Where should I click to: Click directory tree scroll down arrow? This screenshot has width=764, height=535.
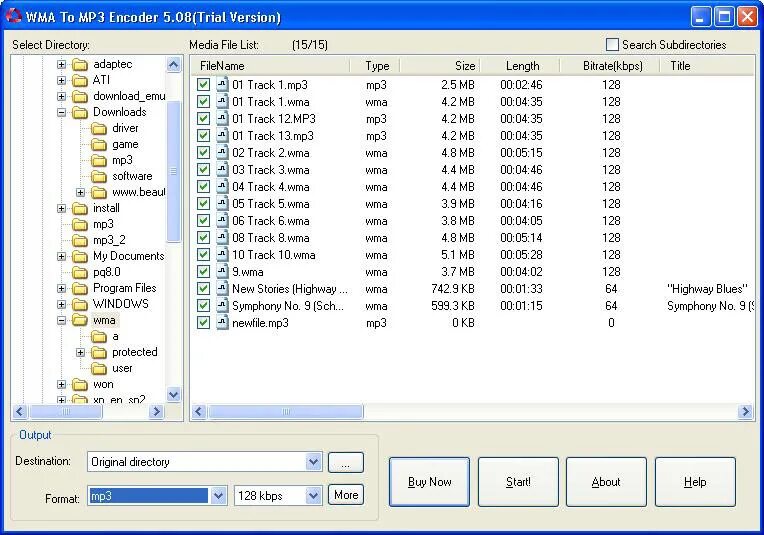[x=173, y=394]
